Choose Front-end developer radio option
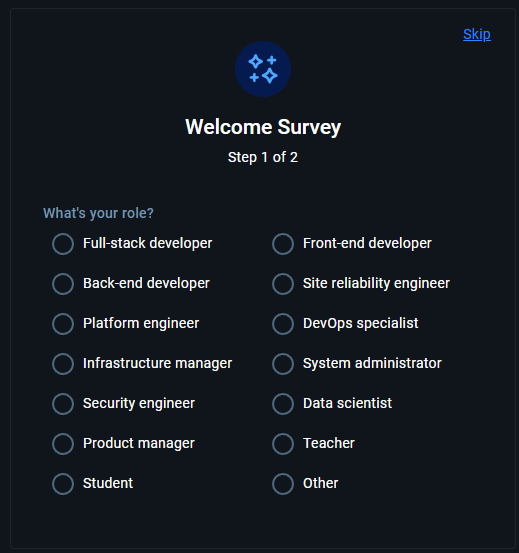 283,244
